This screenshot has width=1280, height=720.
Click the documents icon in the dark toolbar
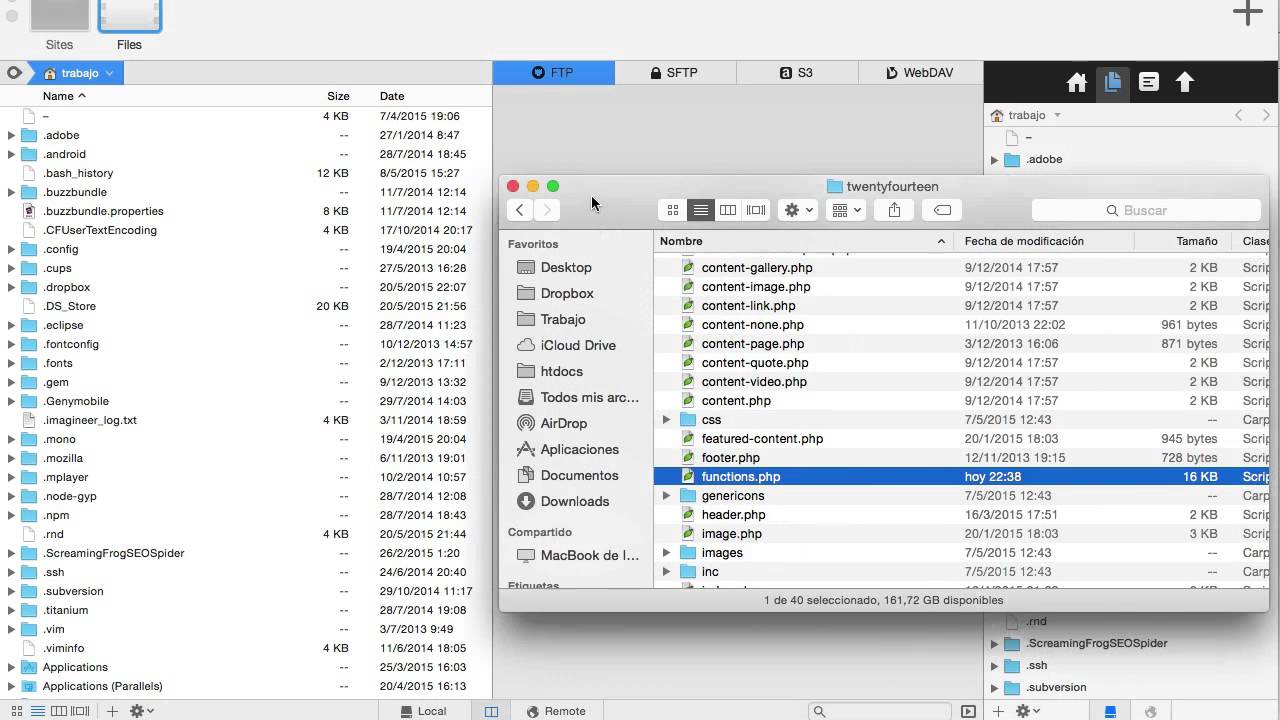coord(1112,83)
